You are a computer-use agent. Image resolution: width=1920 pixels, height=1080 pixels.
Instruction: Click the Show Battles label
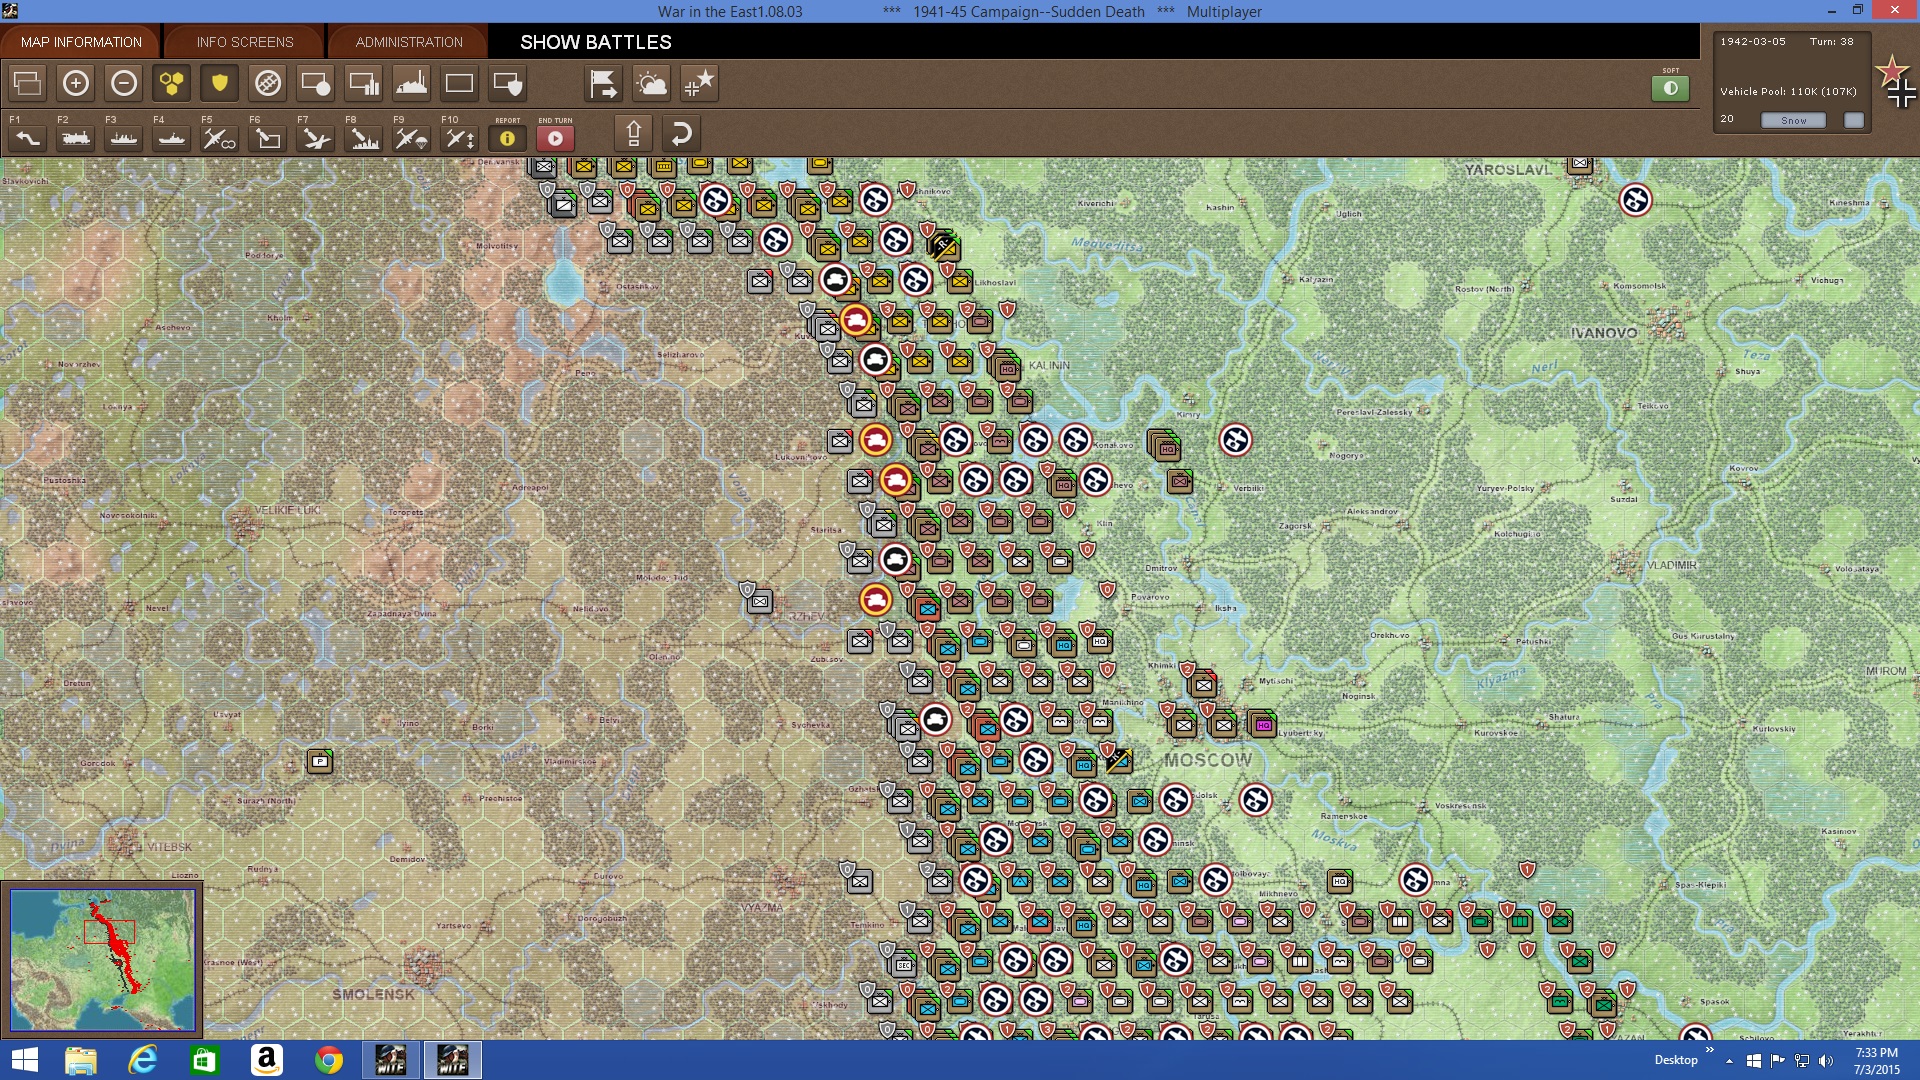click(596, 42)
